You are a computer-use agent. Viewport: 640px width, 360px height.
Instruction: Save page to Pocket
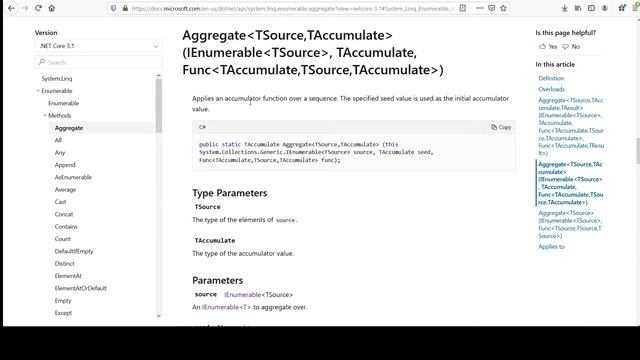(x=491, y=8)
